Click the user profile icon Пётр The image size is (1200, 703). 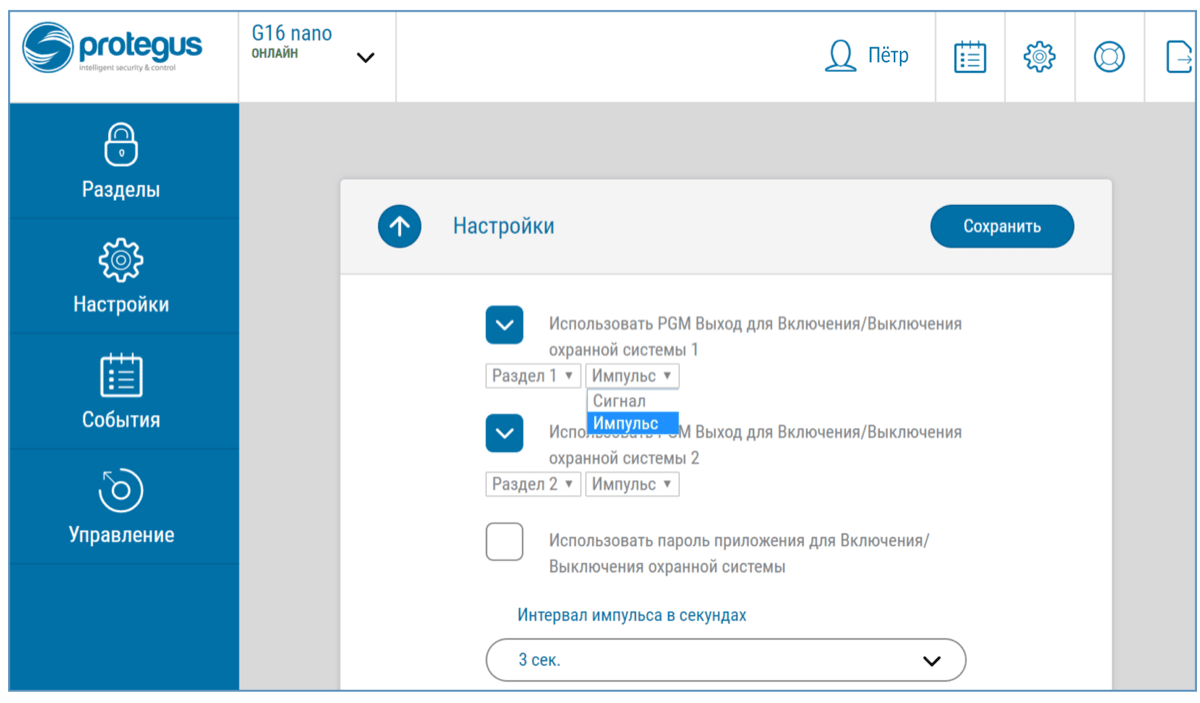pos(840,56)
